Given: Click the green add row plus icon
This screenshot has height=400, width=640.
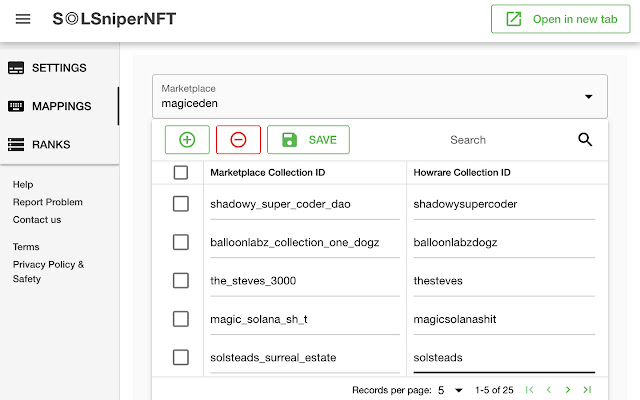Looking at the screenshot, I should (187, 140).
